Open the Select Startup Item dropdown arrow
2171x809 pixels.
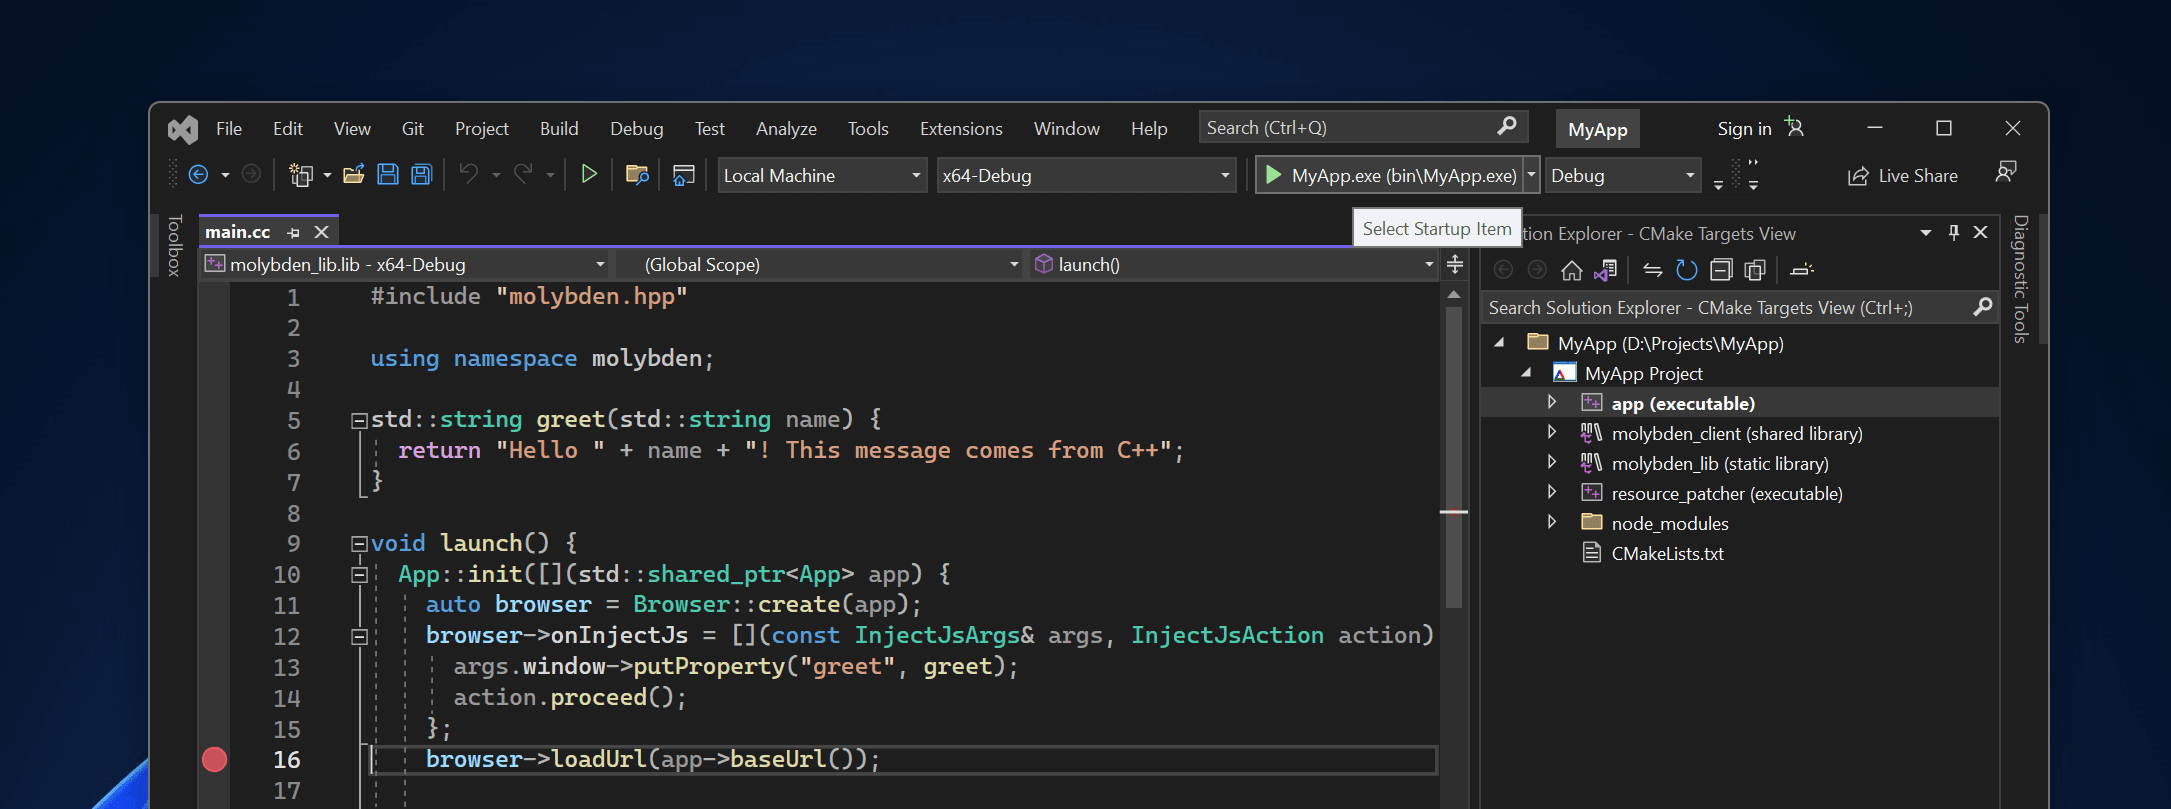1531,175
